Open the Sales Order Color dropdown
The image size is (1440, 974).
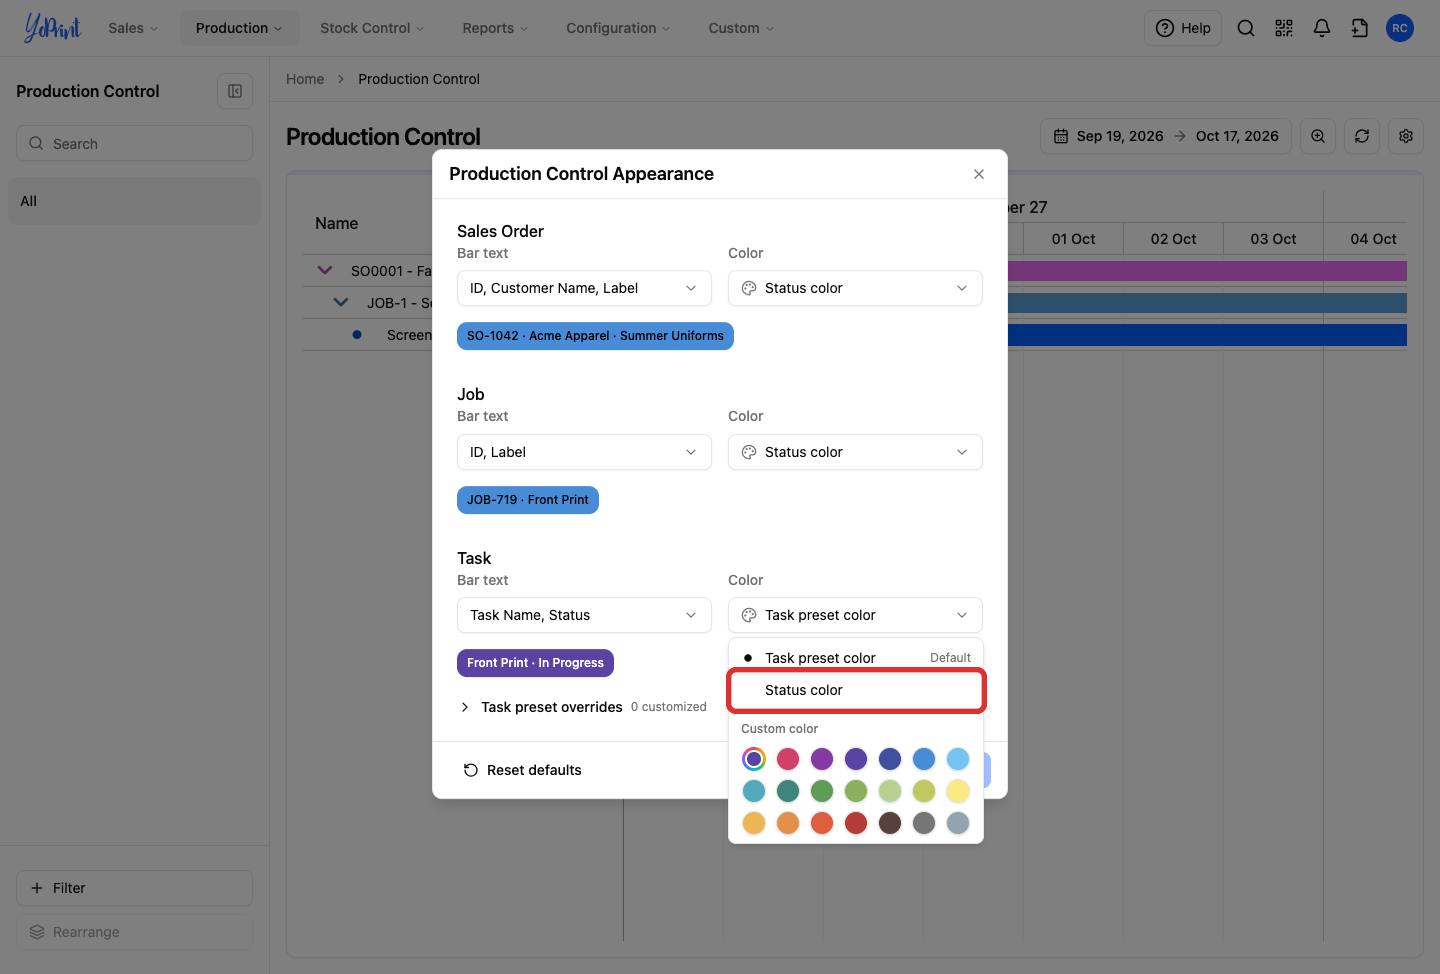click(x=855, y=288)
